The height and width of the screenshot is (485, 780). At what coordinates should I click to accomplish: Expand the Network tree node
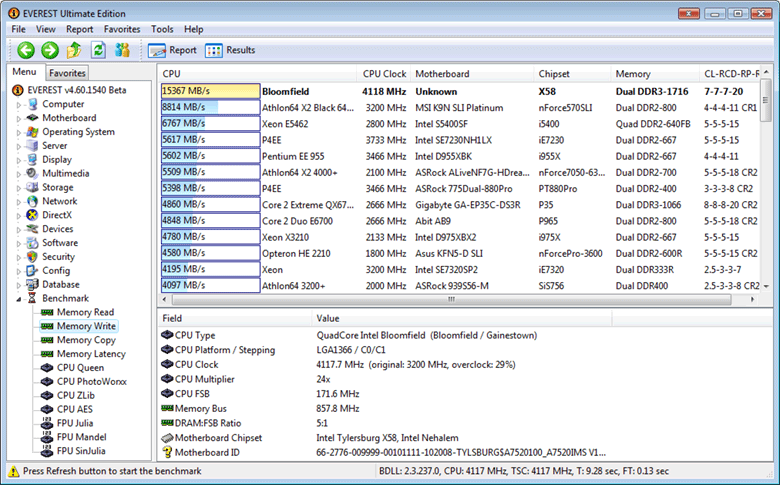pyautogui.click(x=19, y=202)
